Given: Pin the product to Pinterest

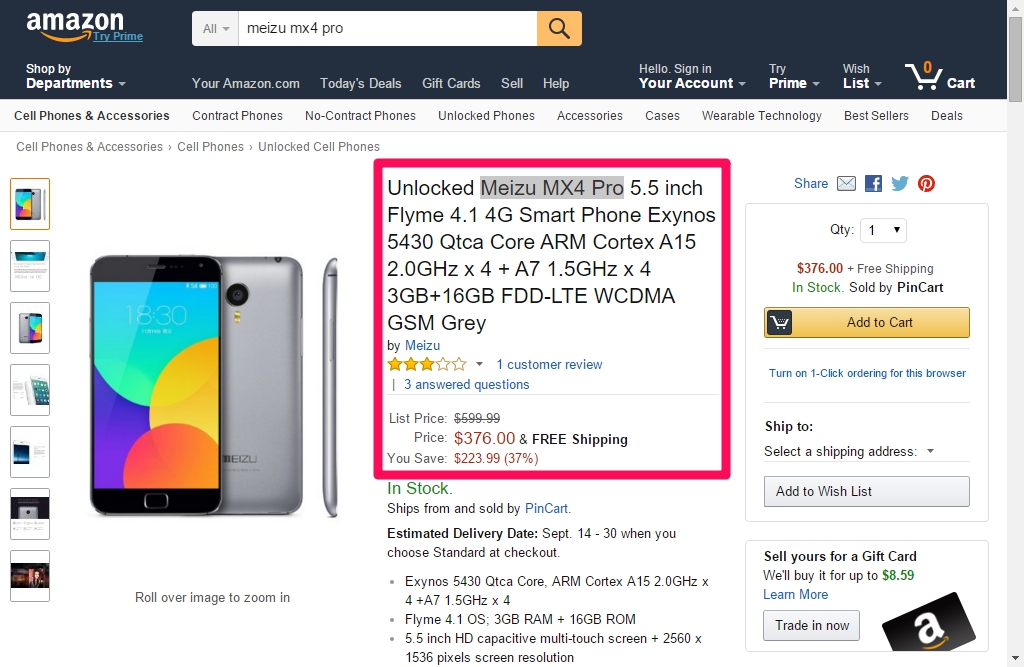Looking at the screenshot, I should coord(925,184).
